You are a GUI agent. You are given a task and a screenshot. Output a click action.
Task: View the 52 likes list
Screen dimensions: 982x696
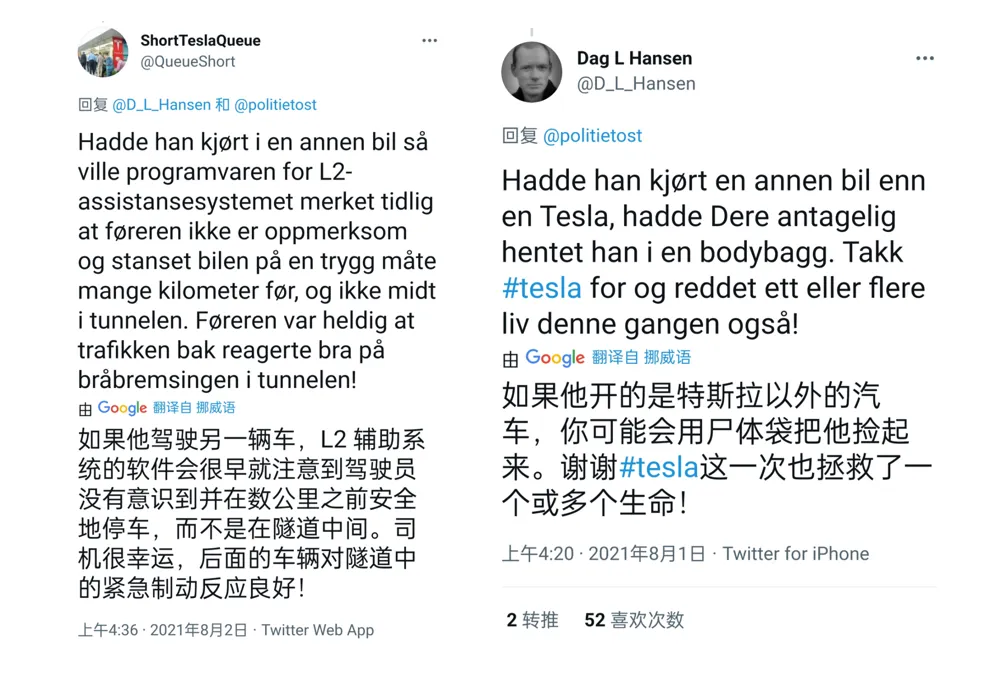(x=634, y=620)
